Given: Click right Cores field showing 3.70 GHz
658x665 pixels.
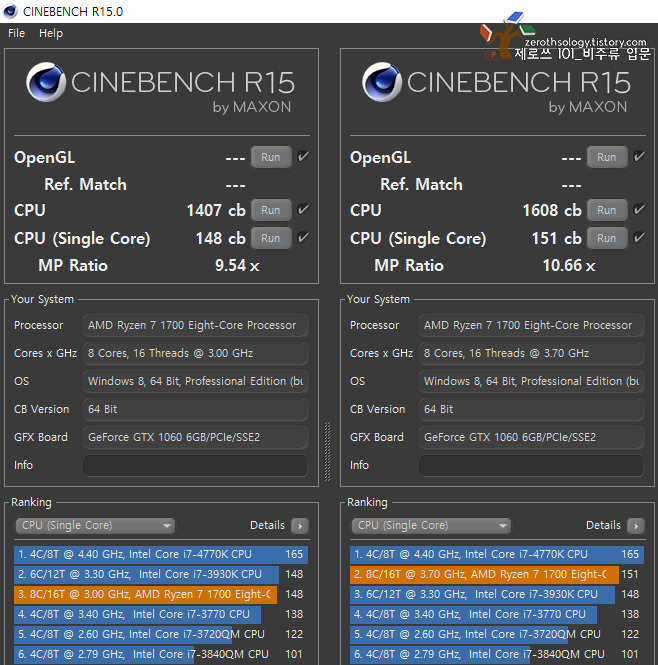Looking at the screenshot, I should (531, 354).
